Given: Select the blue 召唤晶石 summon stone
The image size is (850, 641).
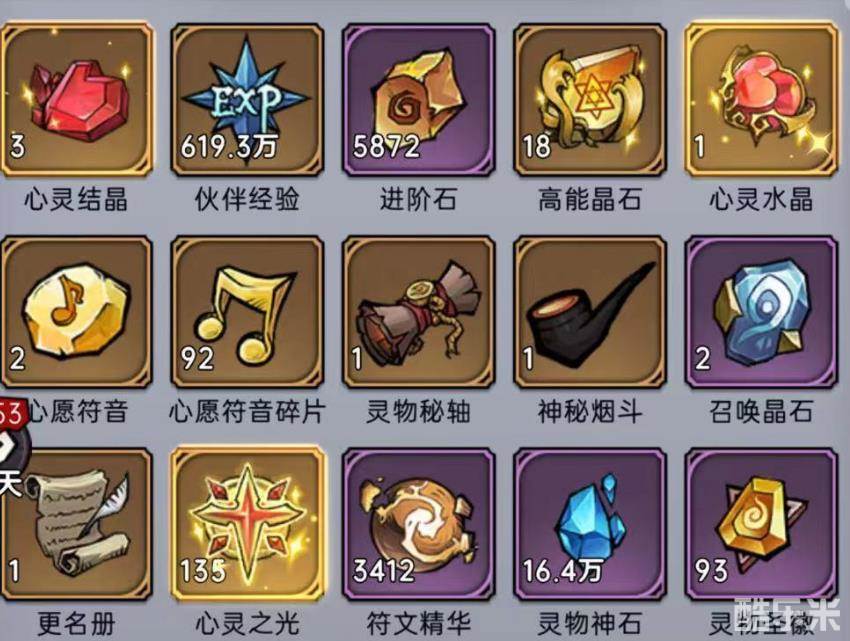Looking at the screenshot, I should pos(762,312).
